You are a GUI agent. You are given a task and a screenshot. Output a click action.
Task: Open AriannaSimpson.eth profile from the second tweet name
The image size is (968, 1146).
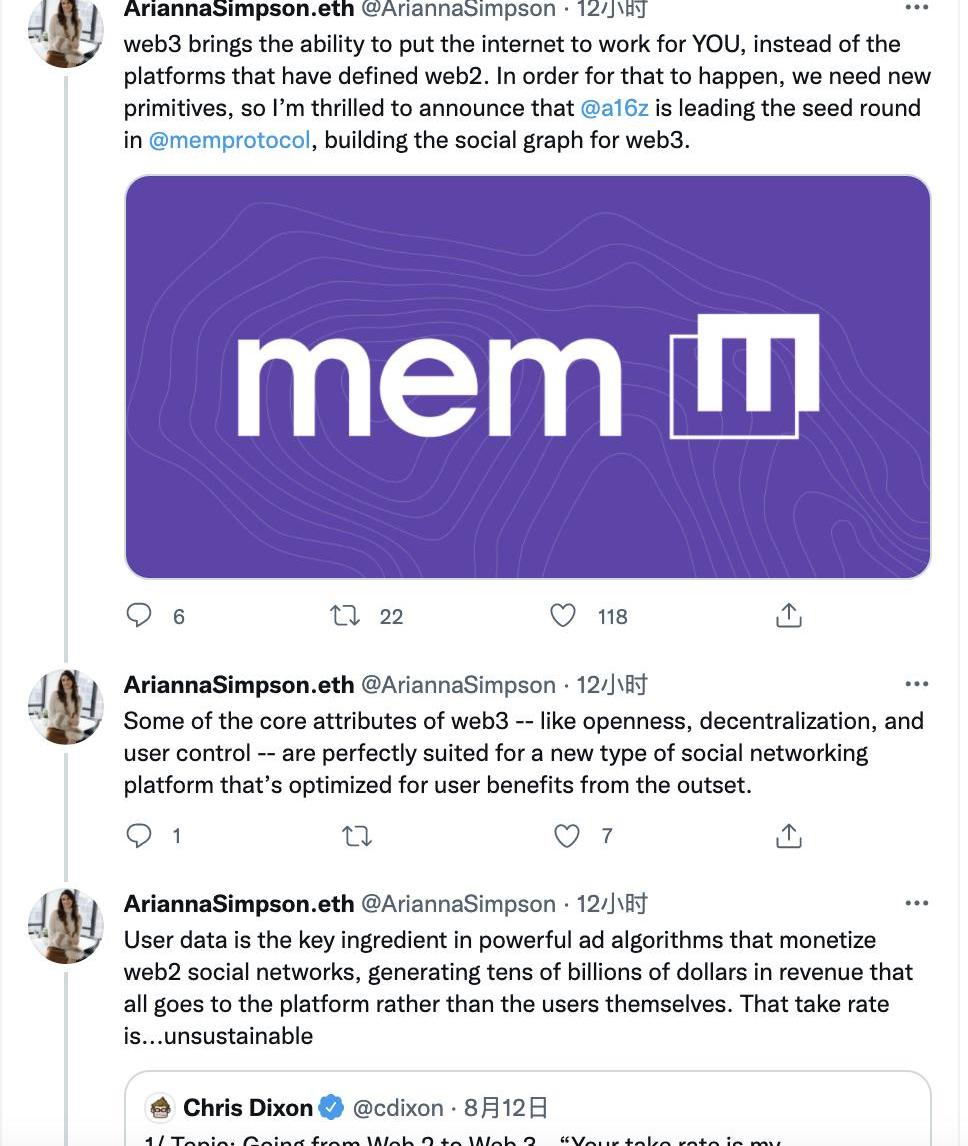(238, 685)
